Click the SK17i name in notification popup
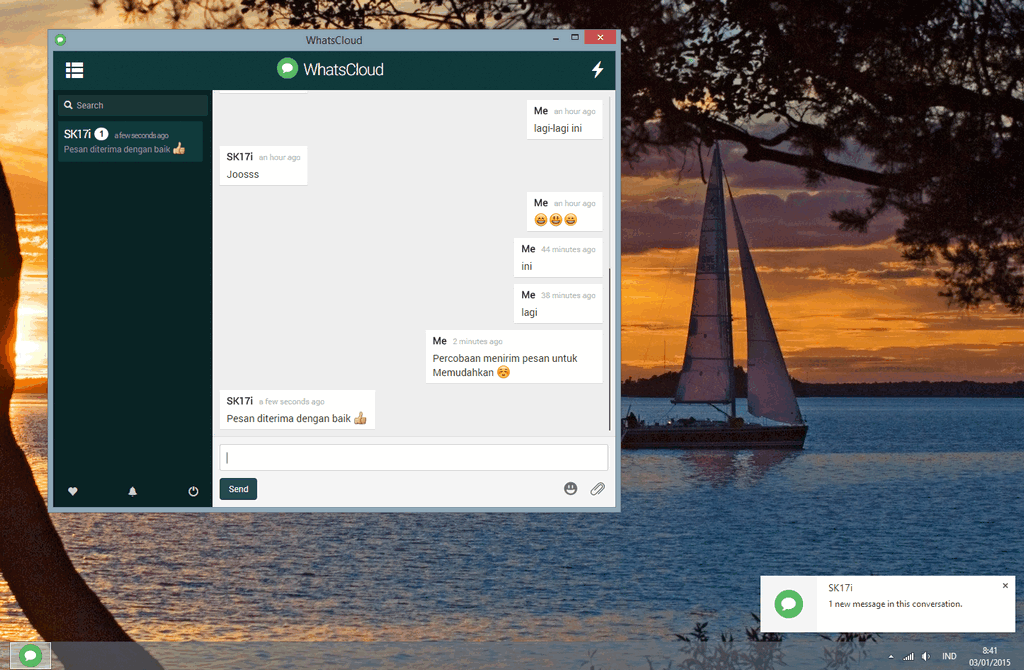Image resolution: width=1024 pixels, height=670 pixels. (x=840, y=588)
